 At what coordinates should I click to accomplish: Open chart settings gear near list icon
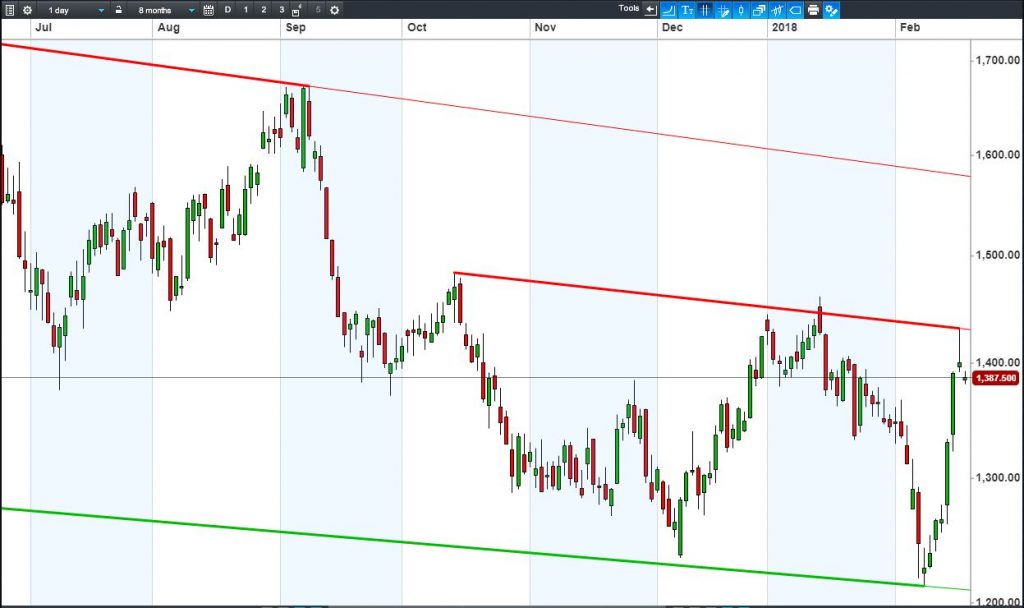[27, 10]
